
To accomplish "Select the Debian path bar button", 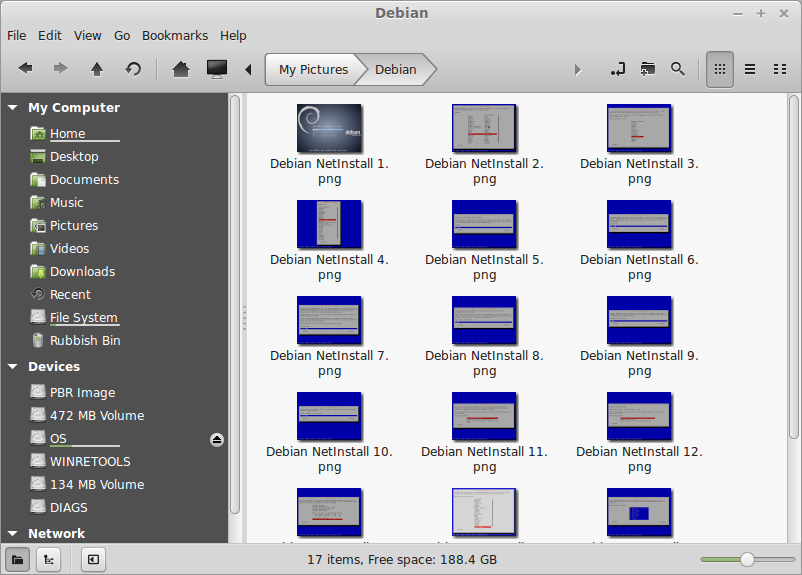I will click(x=396, y=69).
